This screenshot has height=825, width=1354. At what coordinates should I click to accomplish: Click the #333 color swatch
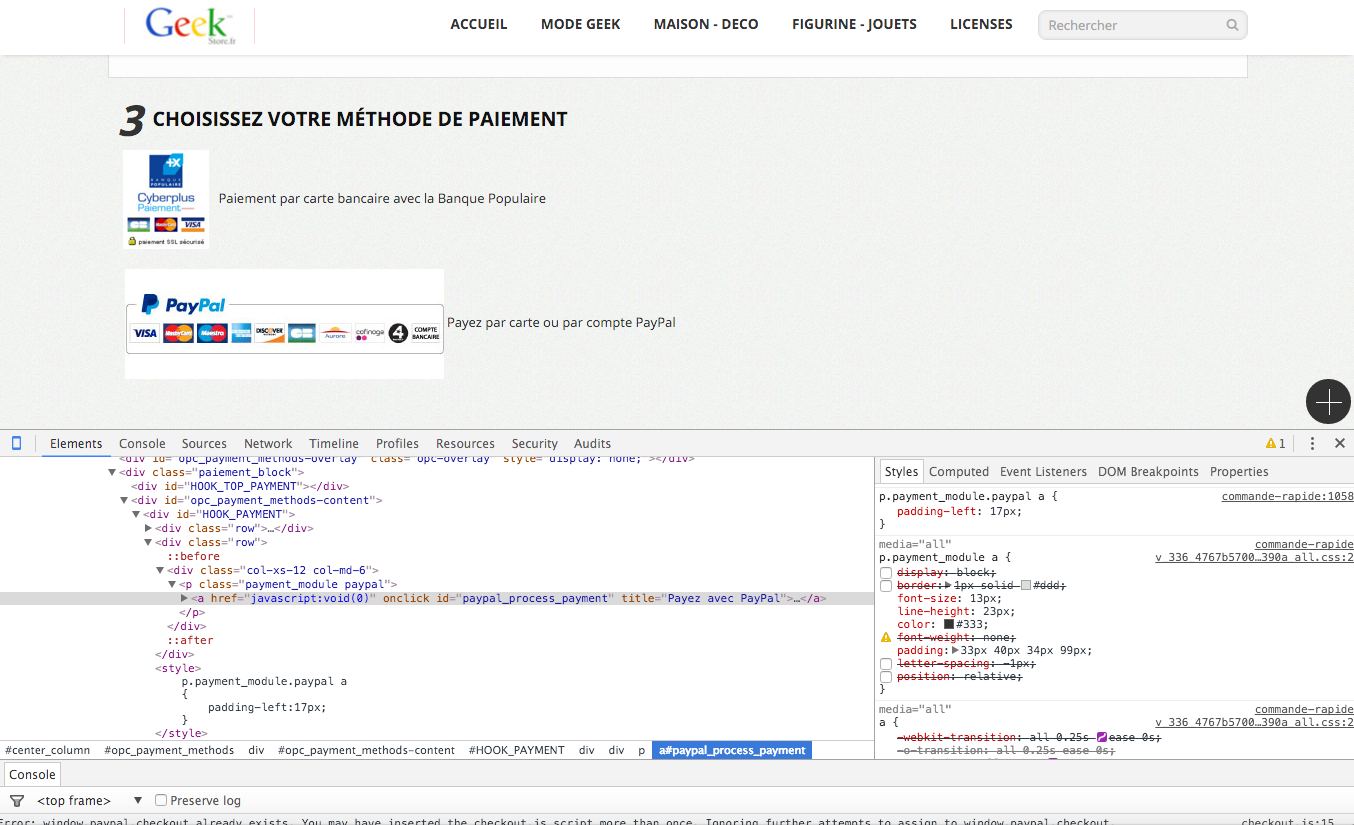(949, 624)
